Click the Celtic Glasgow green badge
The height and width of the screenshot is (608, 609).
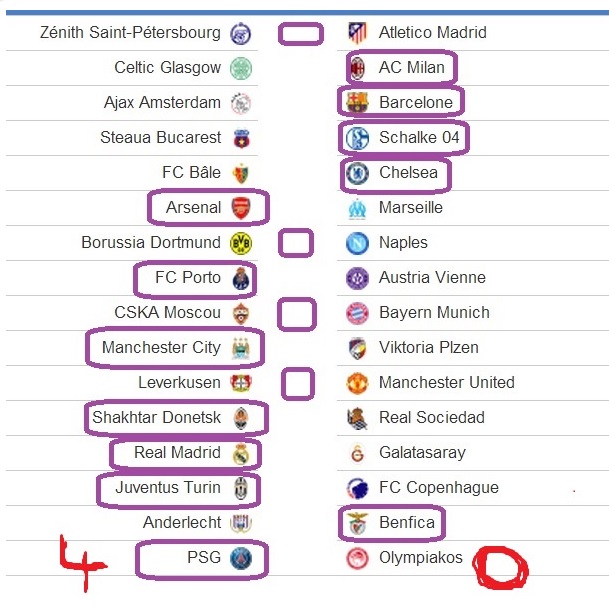(241, 68)
